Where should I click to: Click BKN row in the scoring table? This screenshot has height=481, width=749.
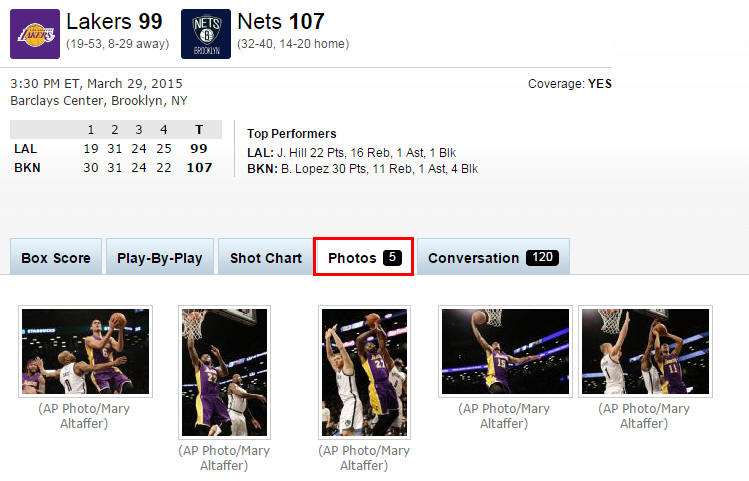point(116,168)
